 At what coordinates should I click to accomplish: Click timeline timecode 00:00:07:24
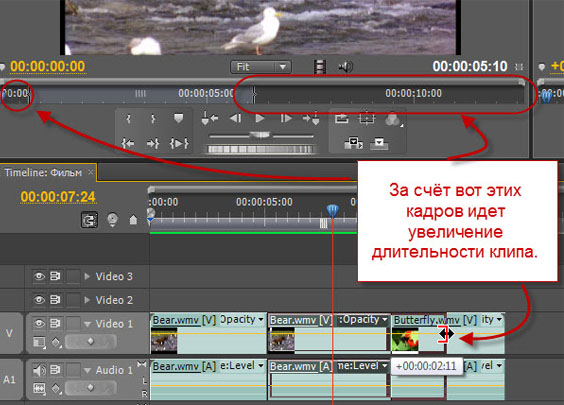click(x=58, y=197)
